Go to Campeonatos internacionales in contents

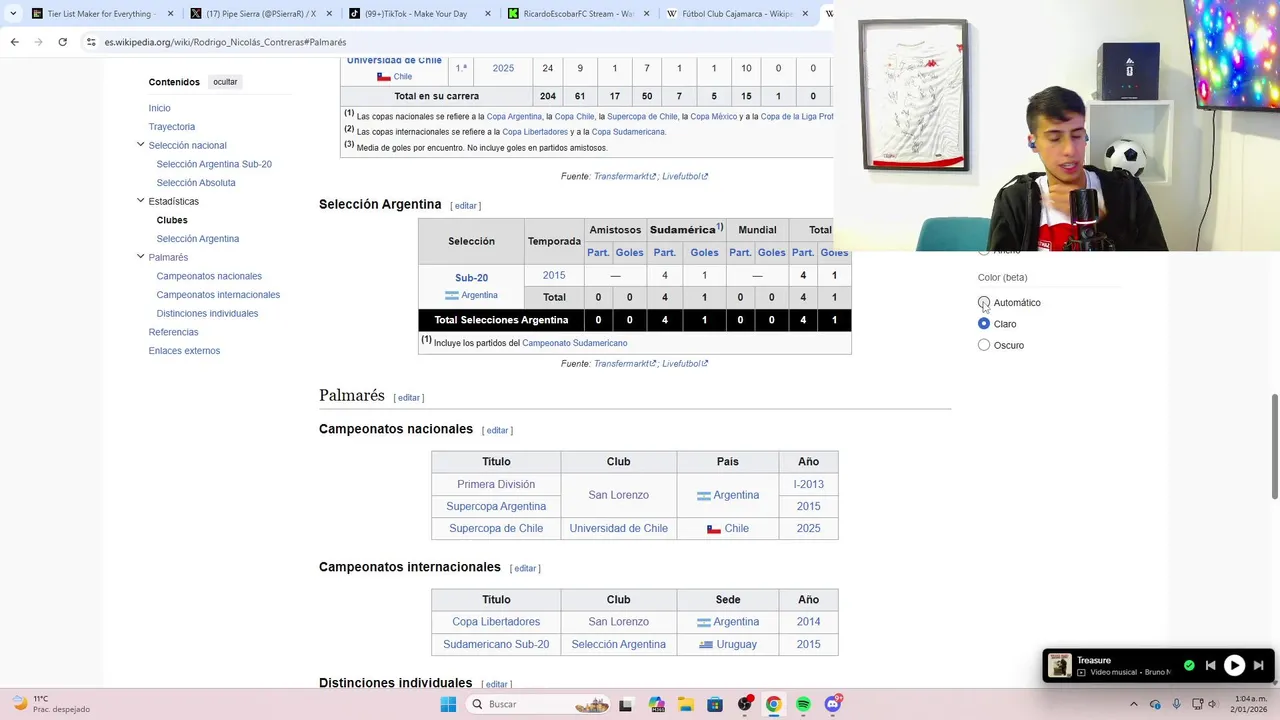(218, 295)
